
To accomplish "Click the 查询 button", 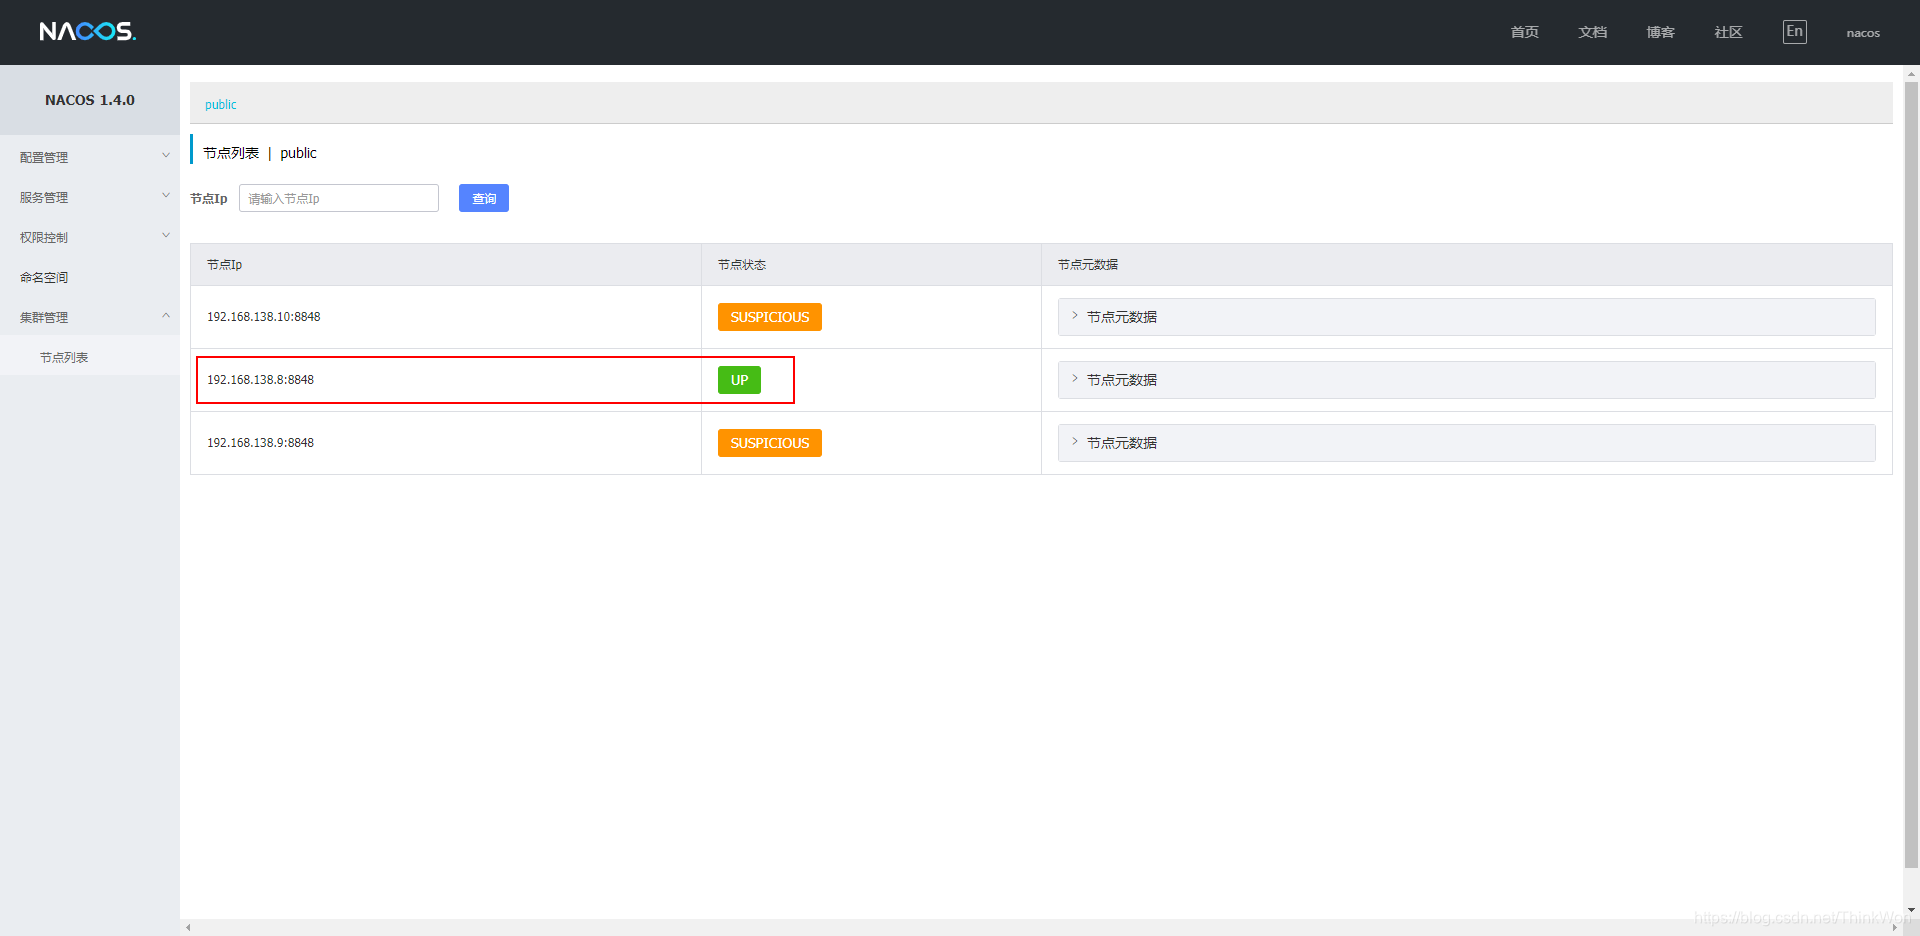I will pos(484,198).
